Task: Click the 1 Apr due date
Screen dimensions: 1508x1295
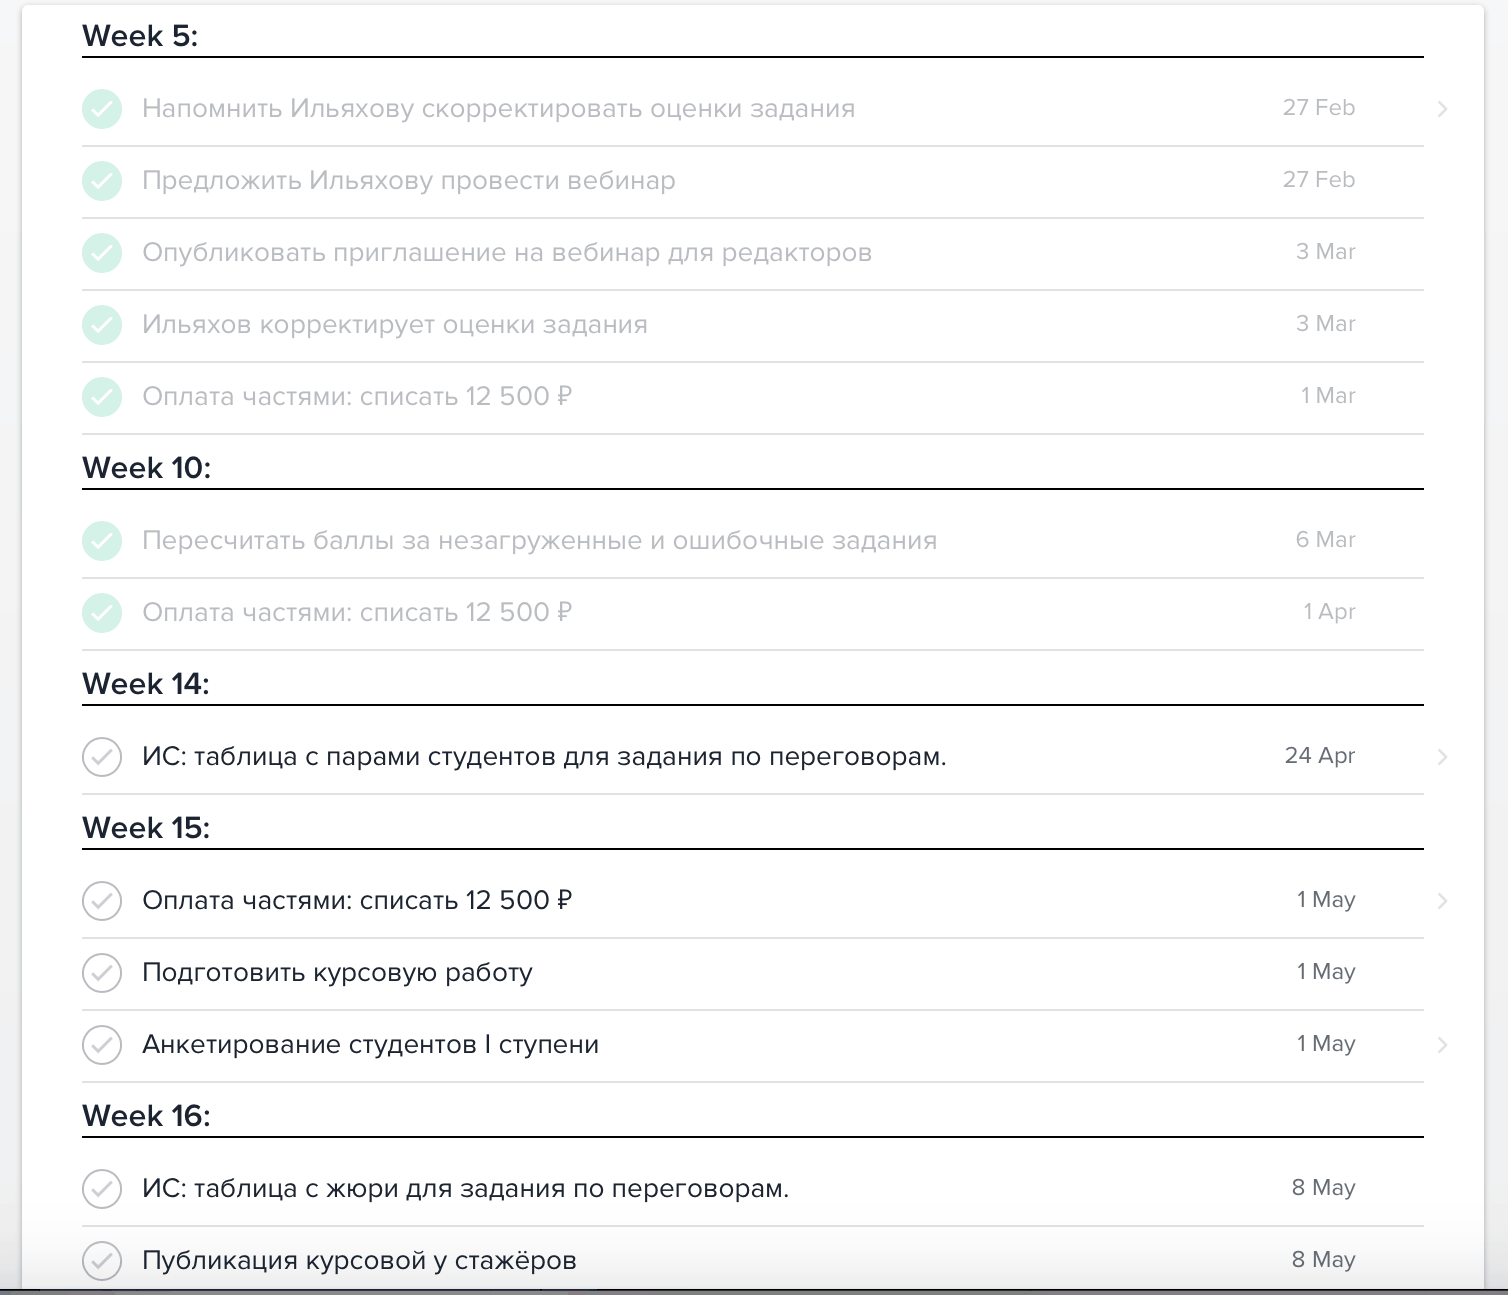Action: click(x=1329, y=612)
